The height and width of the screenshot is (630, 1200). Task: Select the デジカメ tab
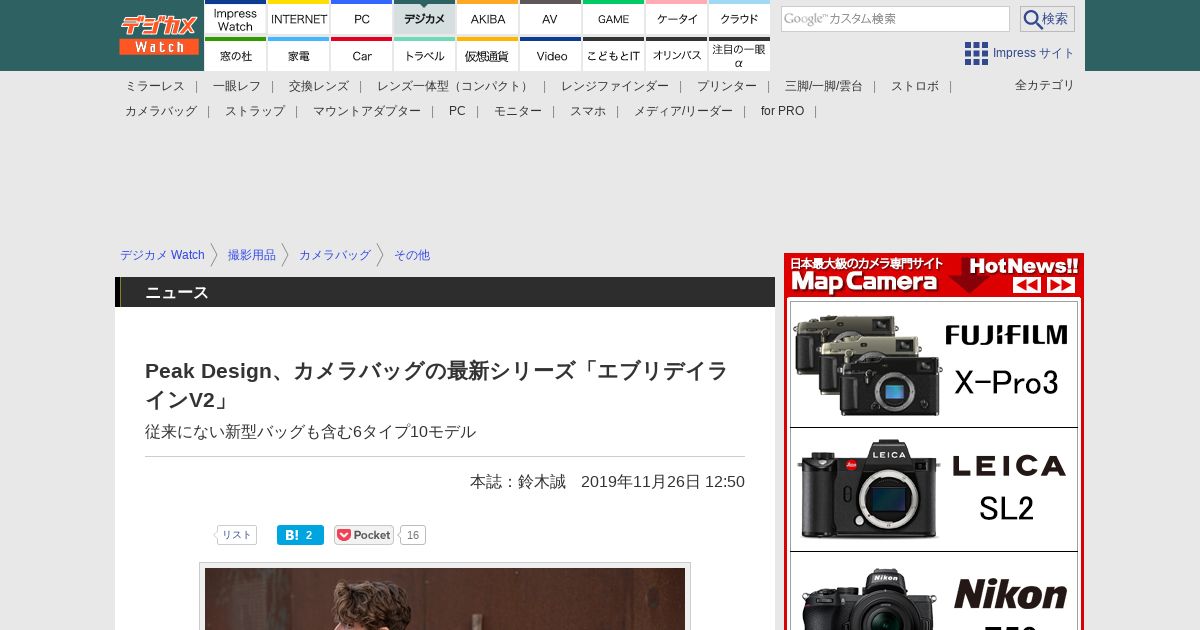(x=425, y=18)
